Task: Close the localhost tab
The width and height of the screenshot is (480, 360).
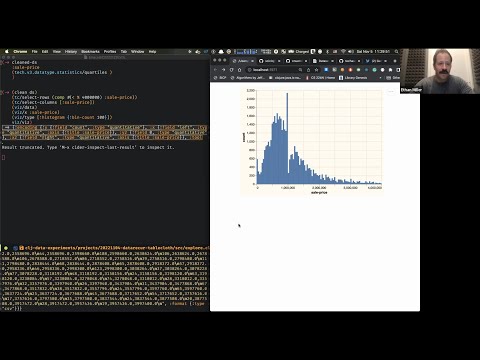Action: 252,61
